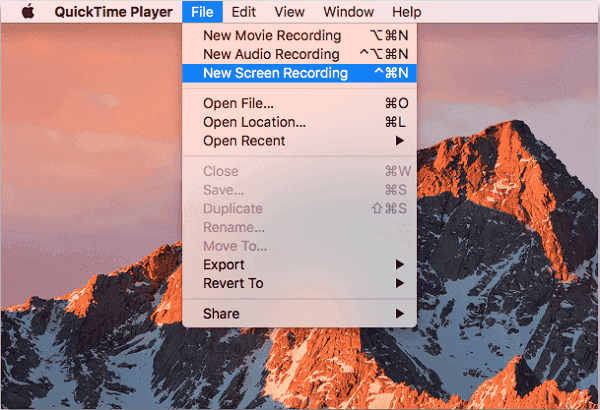Open the QuickTime Player application menu
The height and width of the screenshot is (410, 600).
[x=113, y=12]
